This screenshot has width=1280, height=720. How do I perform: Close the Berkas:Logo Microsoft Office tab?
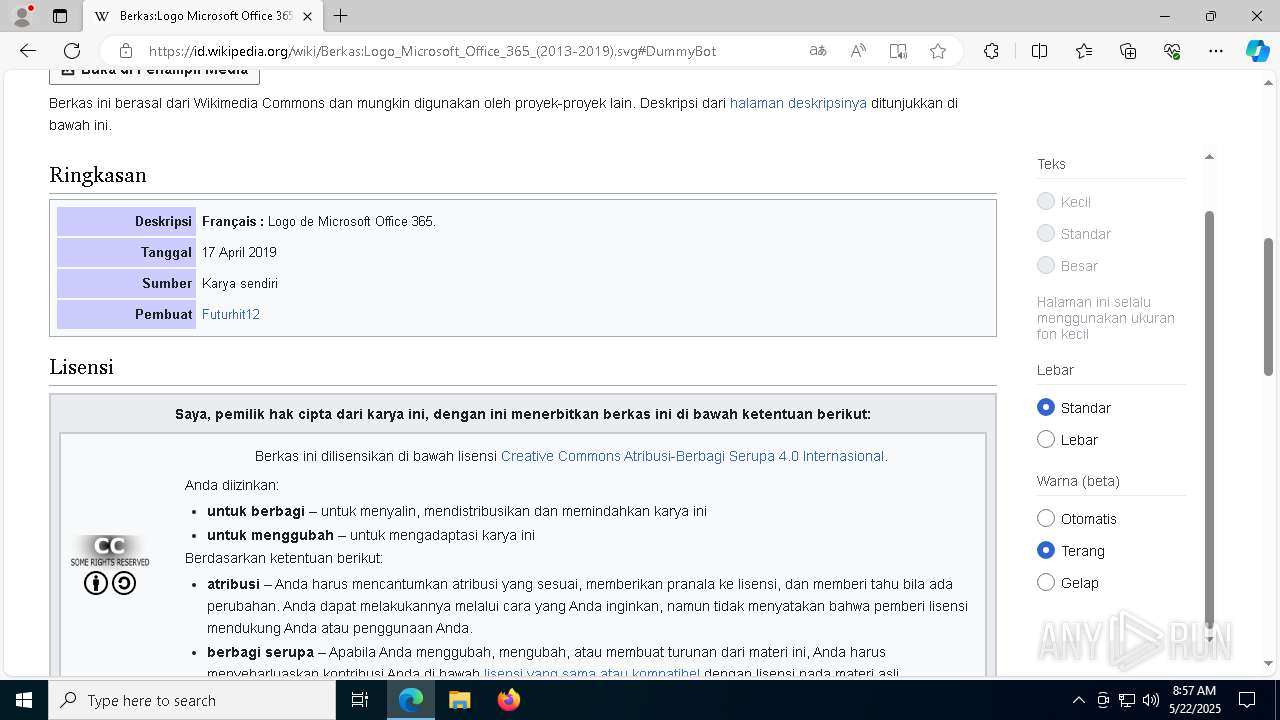point(307,16)
